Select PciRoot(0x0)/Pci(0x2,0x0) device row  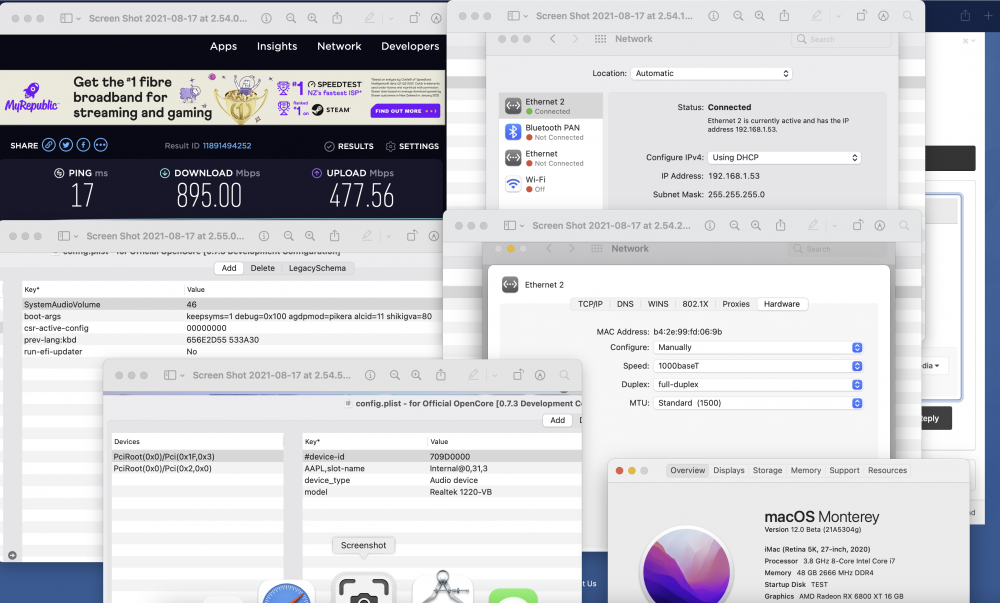197,469
